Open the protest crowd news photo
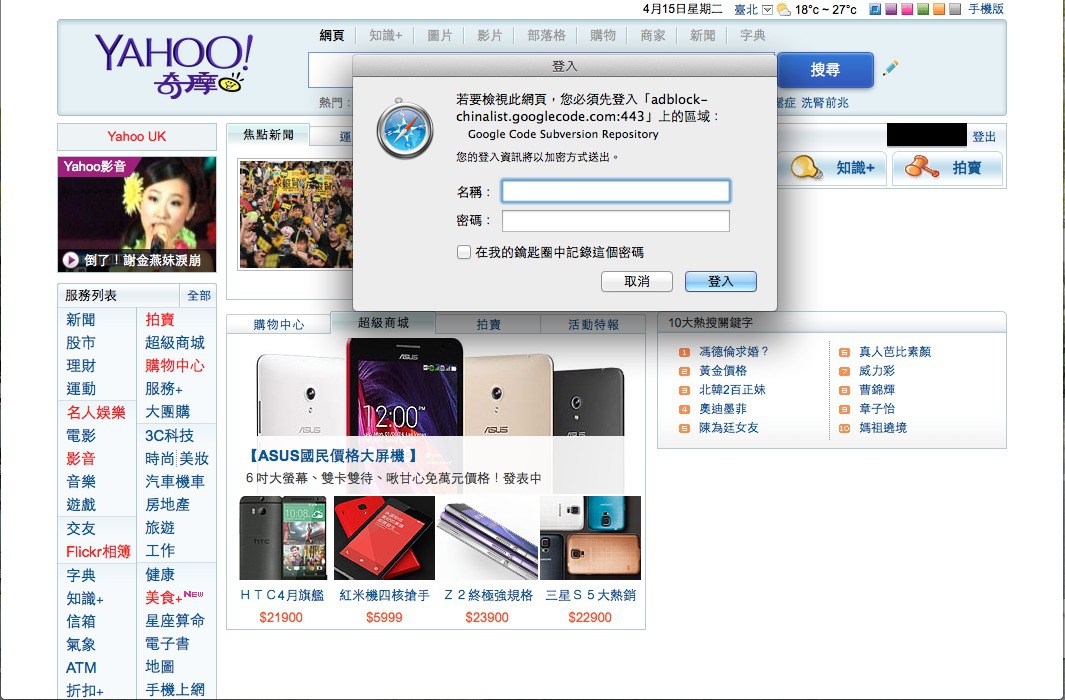 coord(296,215)
